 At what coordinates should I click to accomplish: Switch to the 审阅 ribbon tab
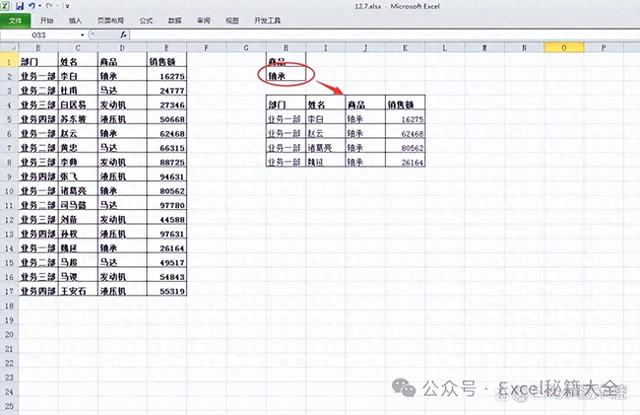click(x=203, y=20)
